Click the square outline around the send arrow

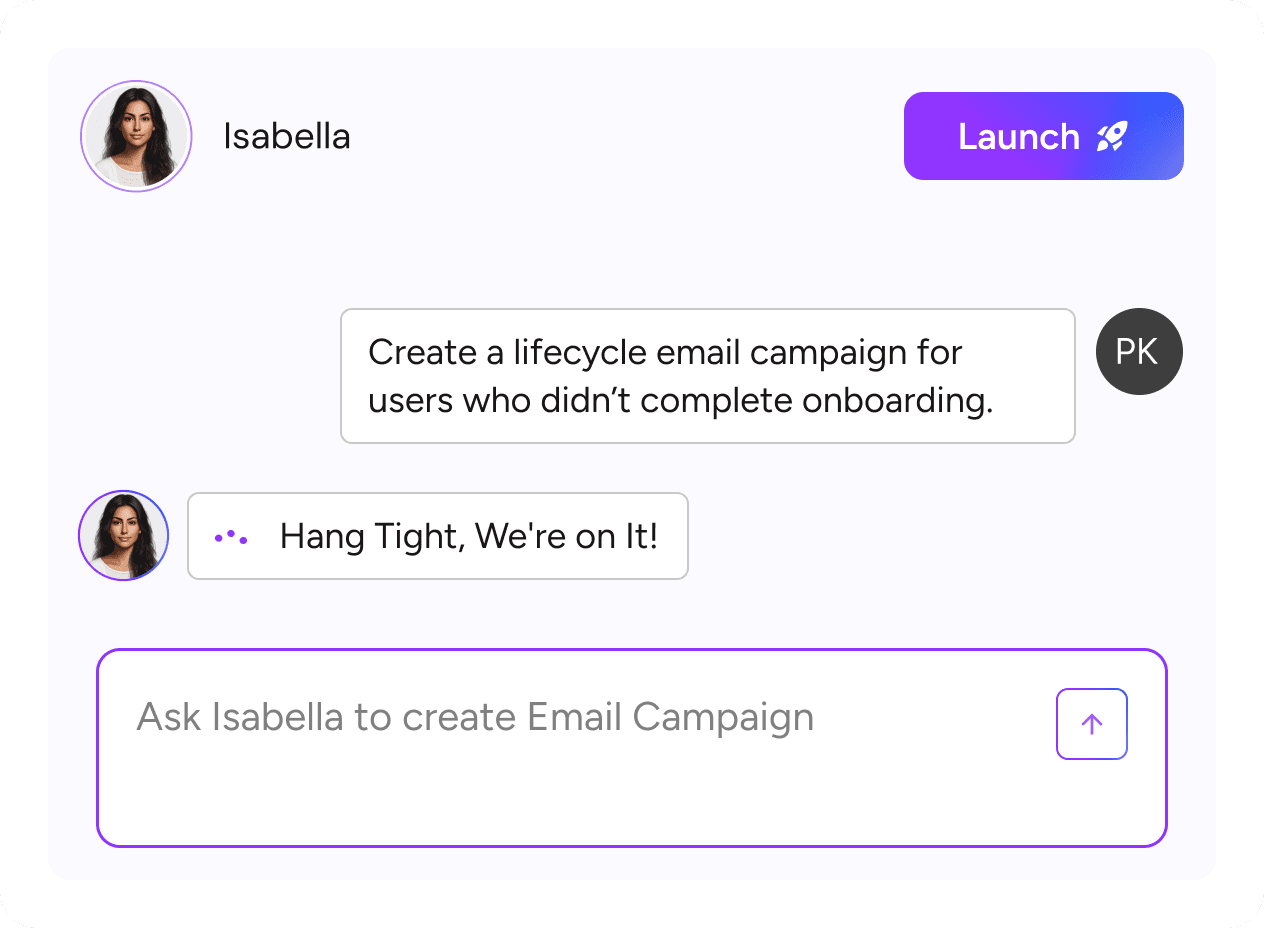(x=1092, y=724)
